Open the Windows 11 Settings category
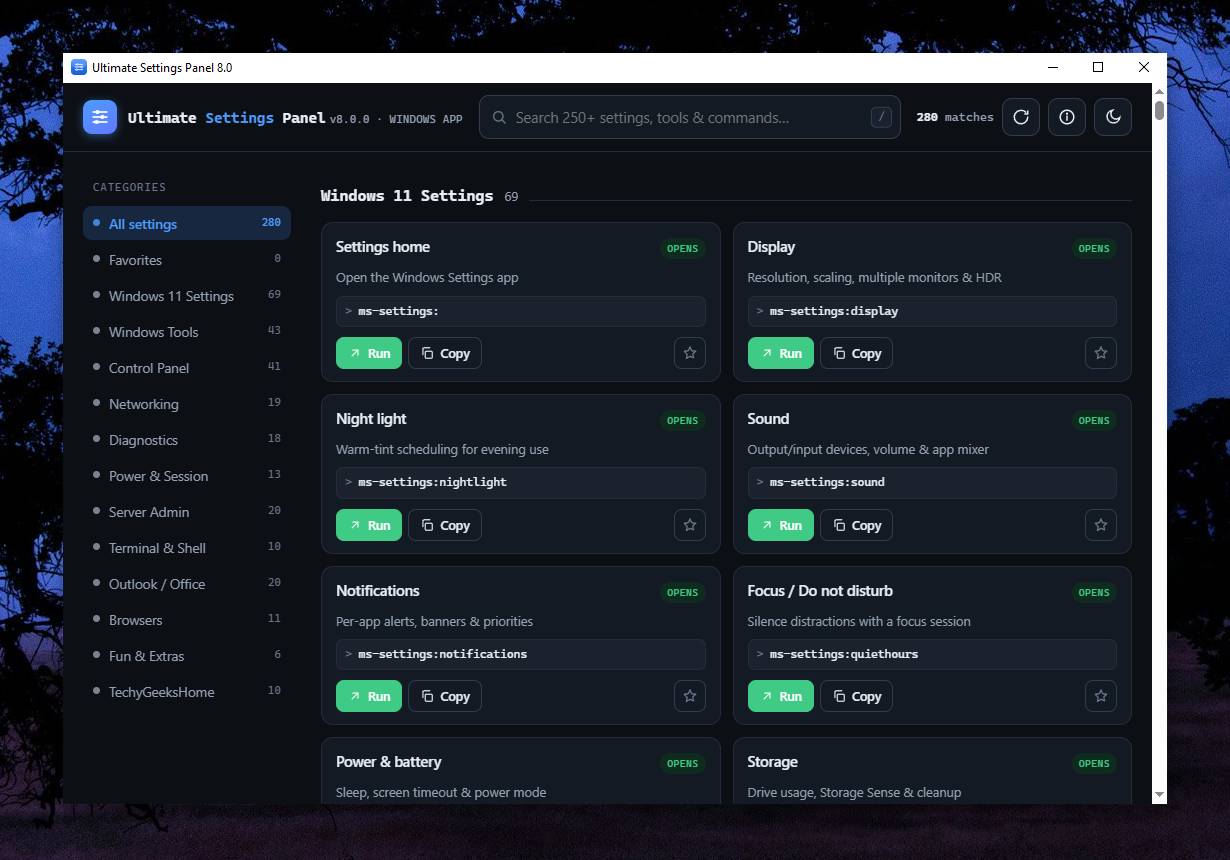Viewport: 1230px width, 860px height. click(187, 295)
